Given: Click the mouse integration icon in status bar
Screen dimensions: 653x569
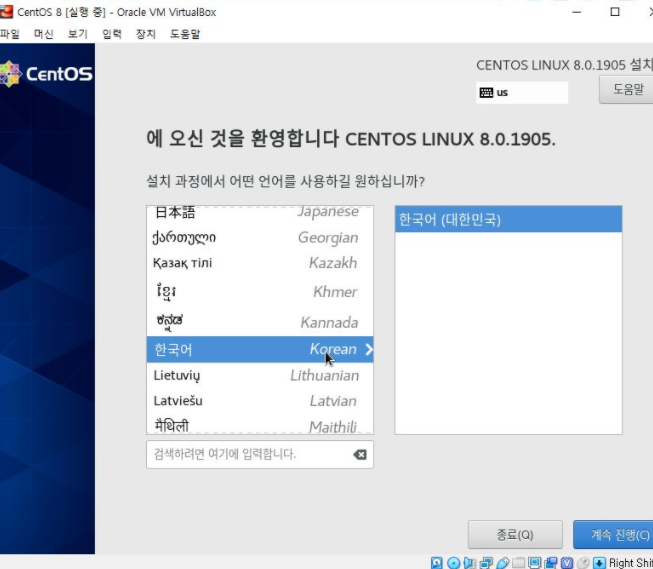Looking at the screenshot, I should 583,563.
